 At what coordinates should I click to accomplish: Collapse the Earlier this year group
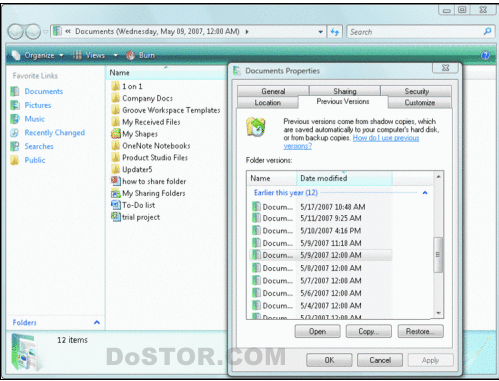pos(425,193)
